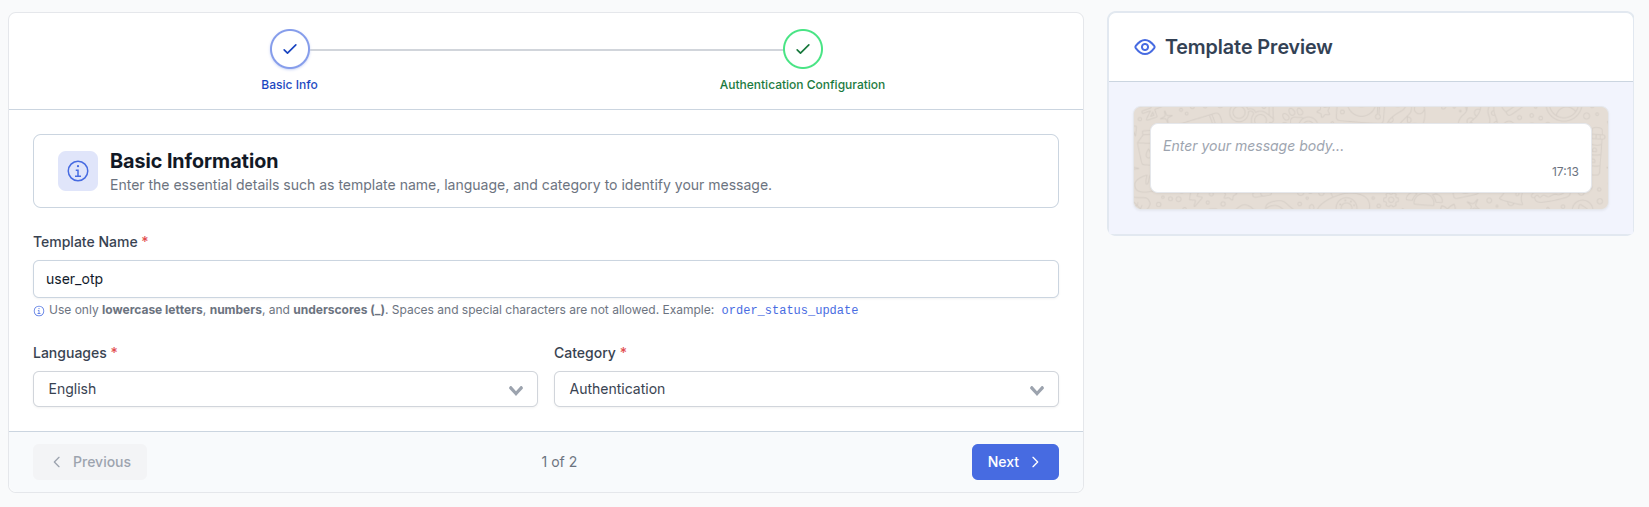Expand the Languages dropdown arrow
This screenshot has width=1649, height=507.
[516, 390]
